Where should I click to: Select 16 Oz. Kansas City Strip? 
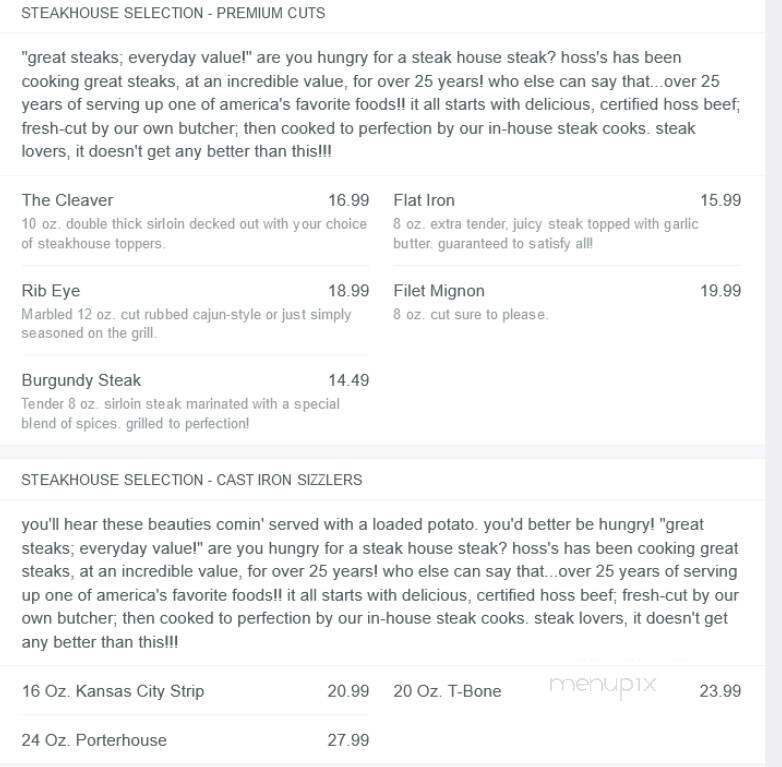(113, 691)
